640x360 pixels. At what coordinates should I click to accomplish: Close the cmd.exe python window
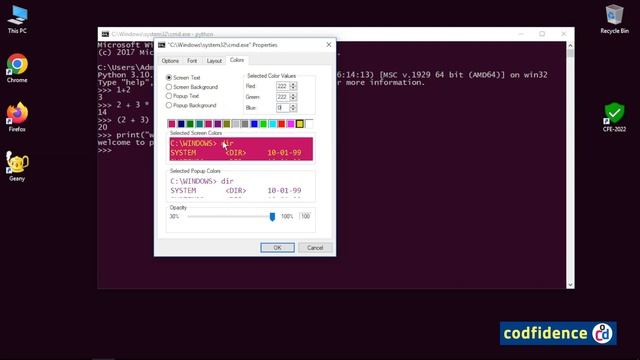[x=564, y=34]
